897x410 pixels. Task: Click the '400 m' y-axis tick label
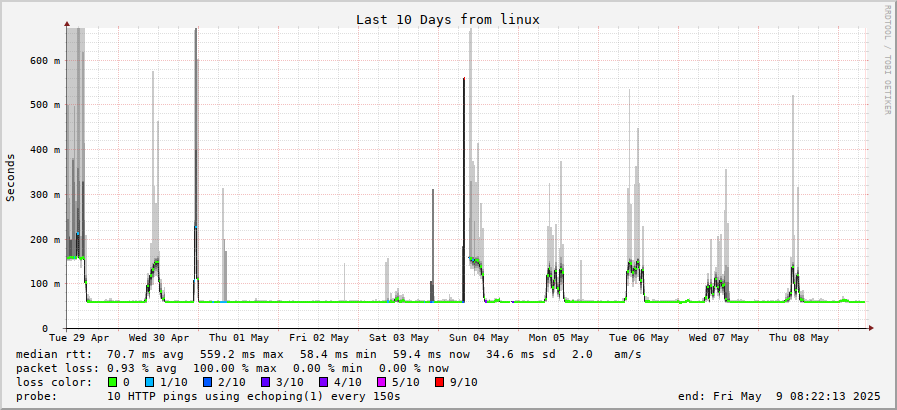44,149
